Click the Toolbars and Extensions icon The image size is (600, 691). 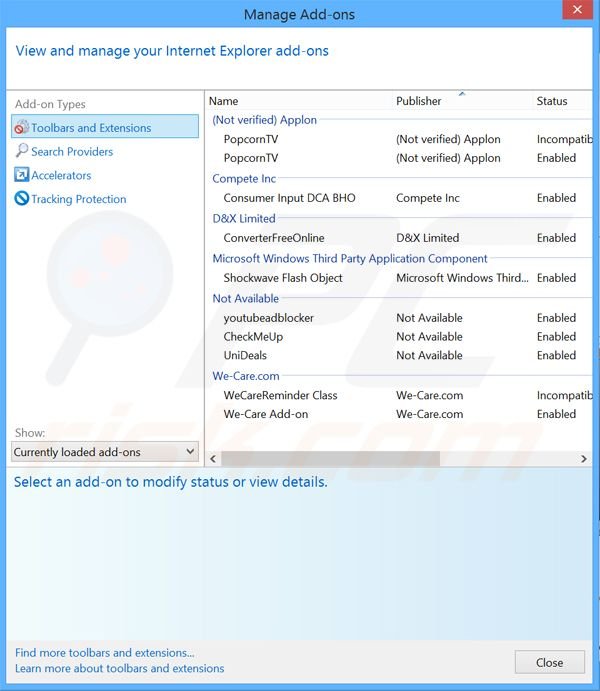pyautogui.click(x=22, y=127)
